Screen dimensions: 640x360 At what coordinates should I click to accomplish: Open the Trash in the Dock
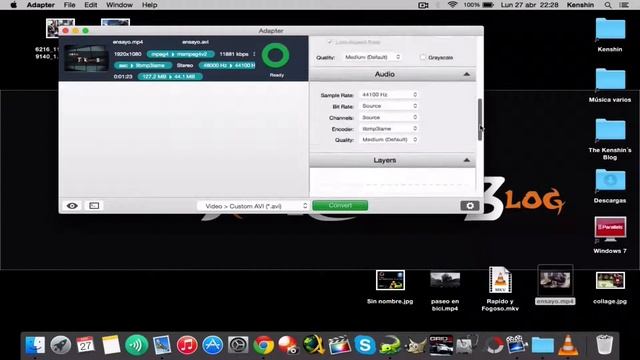tap(604, 345)
